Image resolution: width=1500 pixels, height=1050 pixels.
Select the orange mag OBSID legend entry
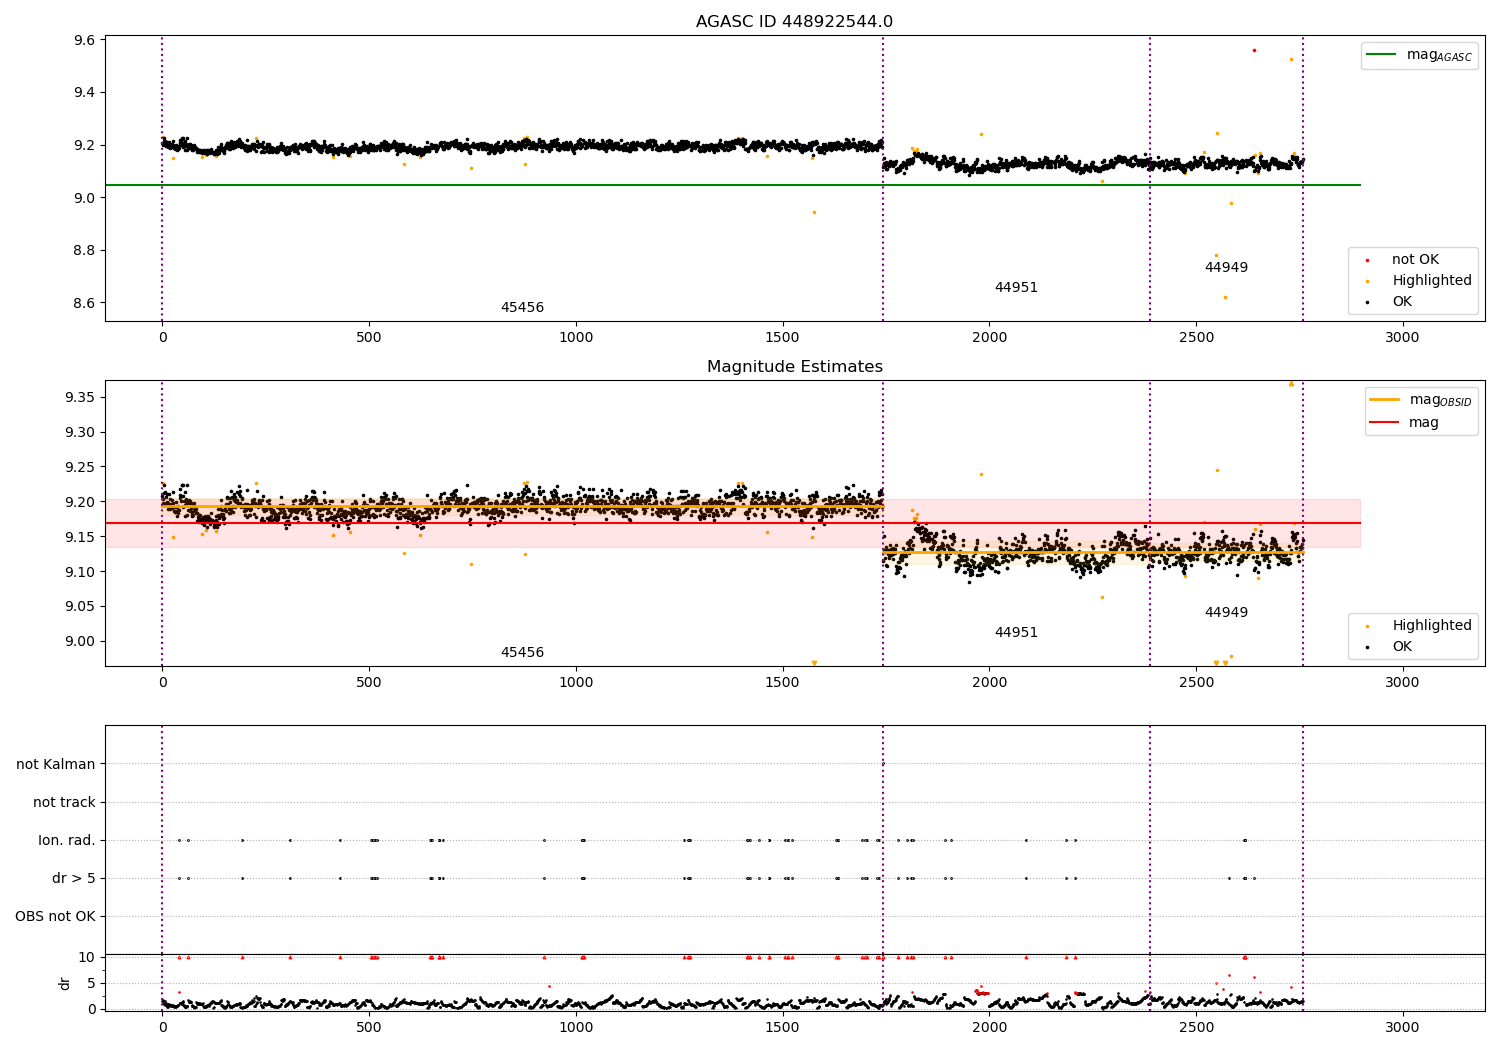(x=1421, y=400)
